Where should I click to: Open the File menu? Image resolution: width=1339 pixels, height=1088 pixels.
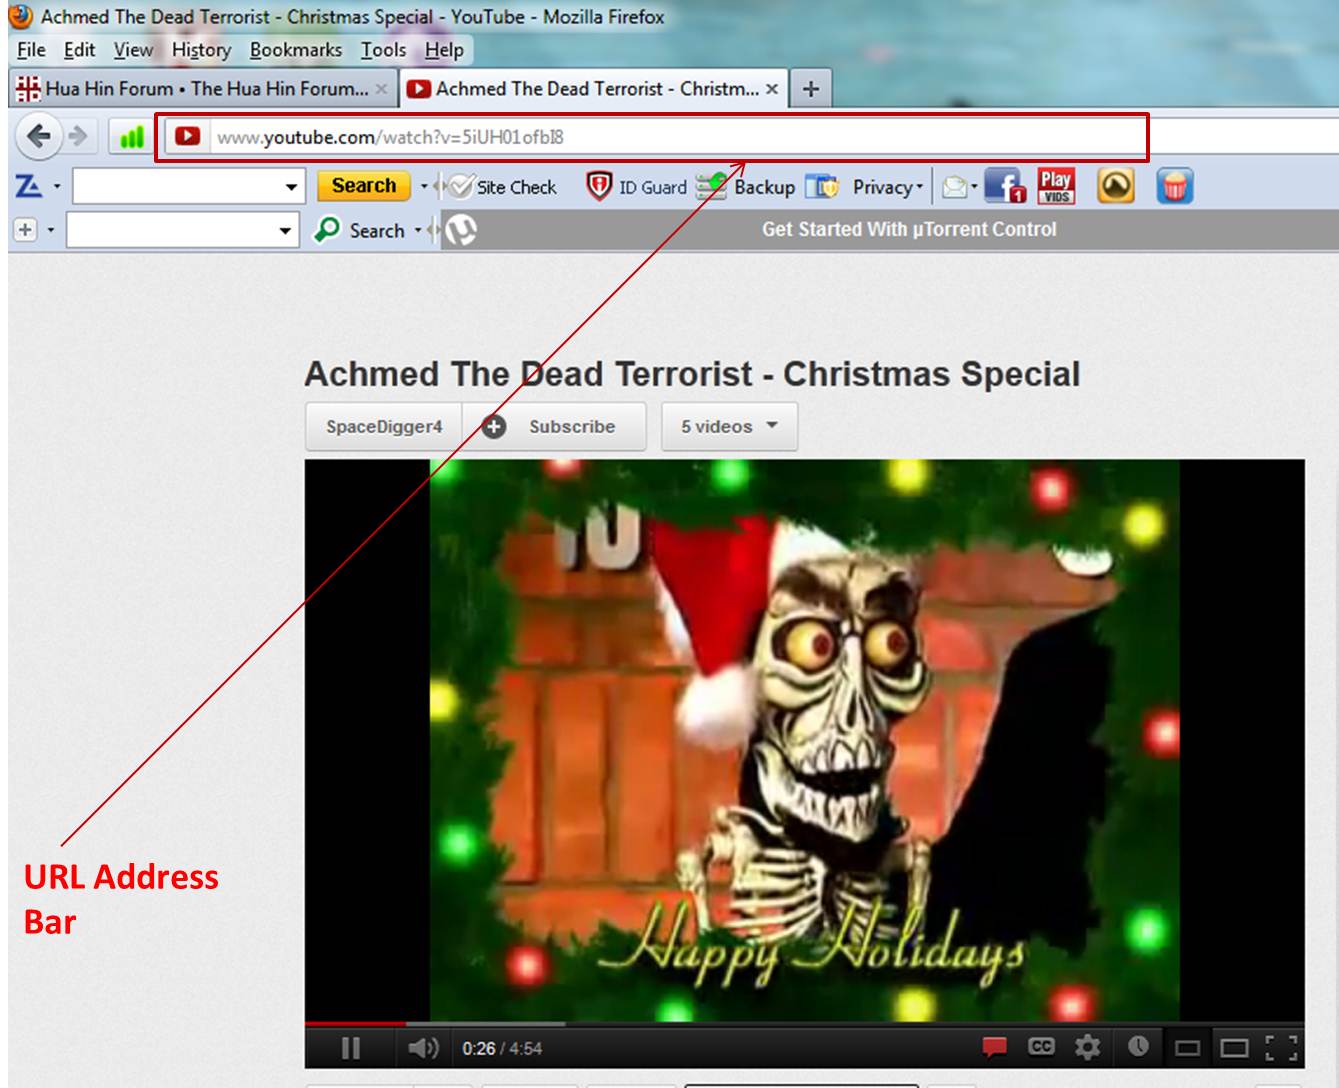(x=31, y=50)
